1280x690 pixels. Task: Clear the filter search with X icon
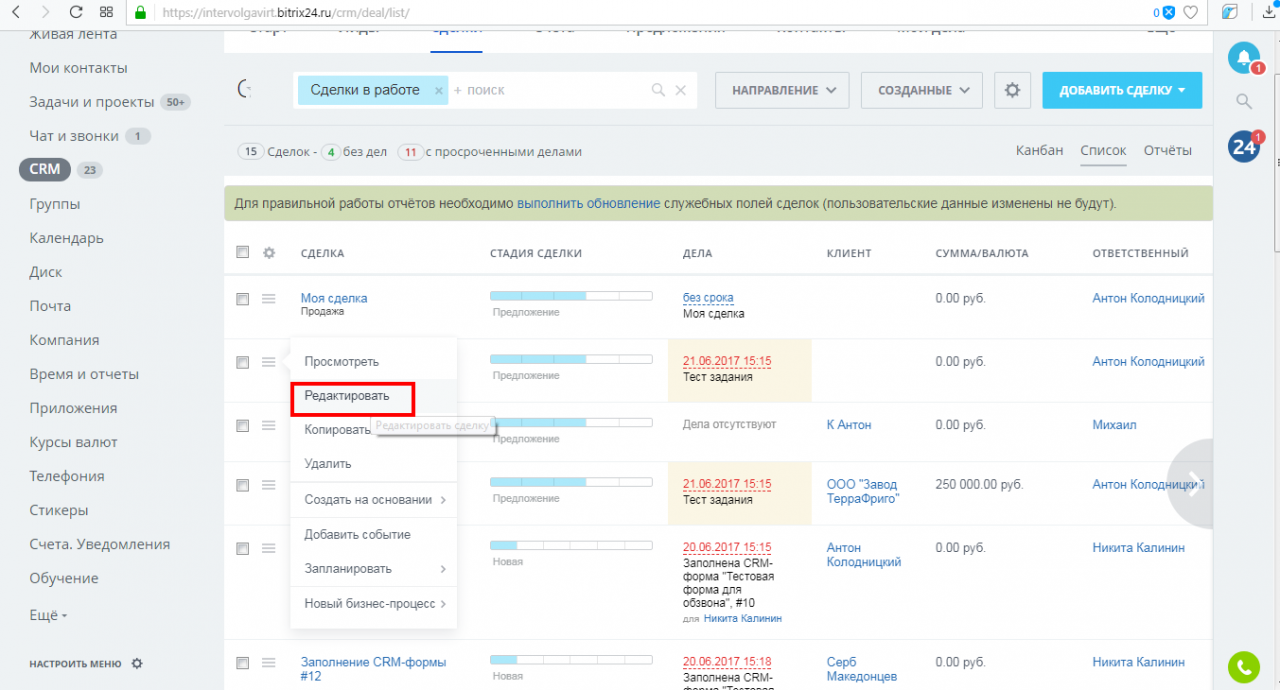(x=681, y=90)
